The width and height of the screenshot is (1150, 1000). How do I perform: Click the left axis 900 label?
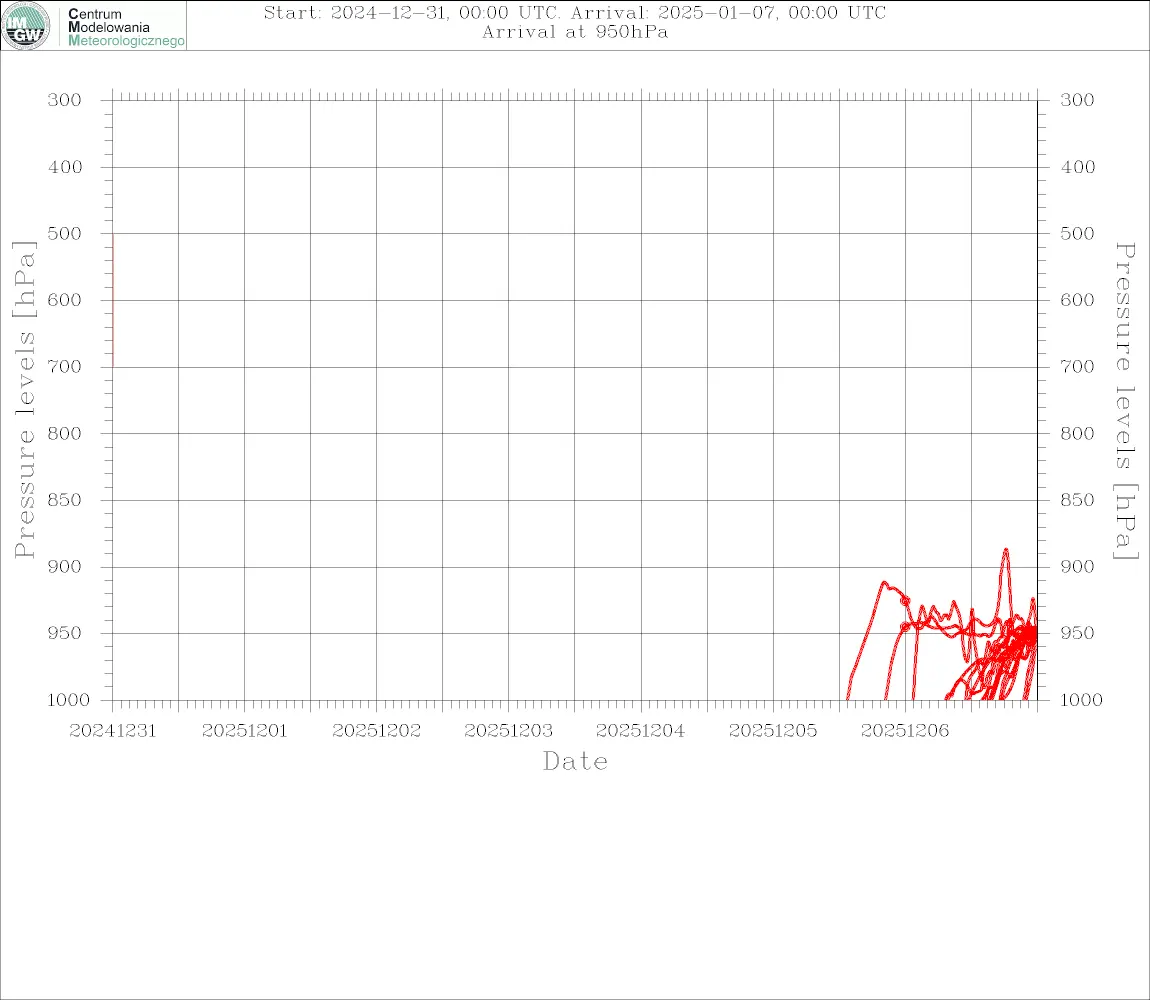click(x=65, y=567)
